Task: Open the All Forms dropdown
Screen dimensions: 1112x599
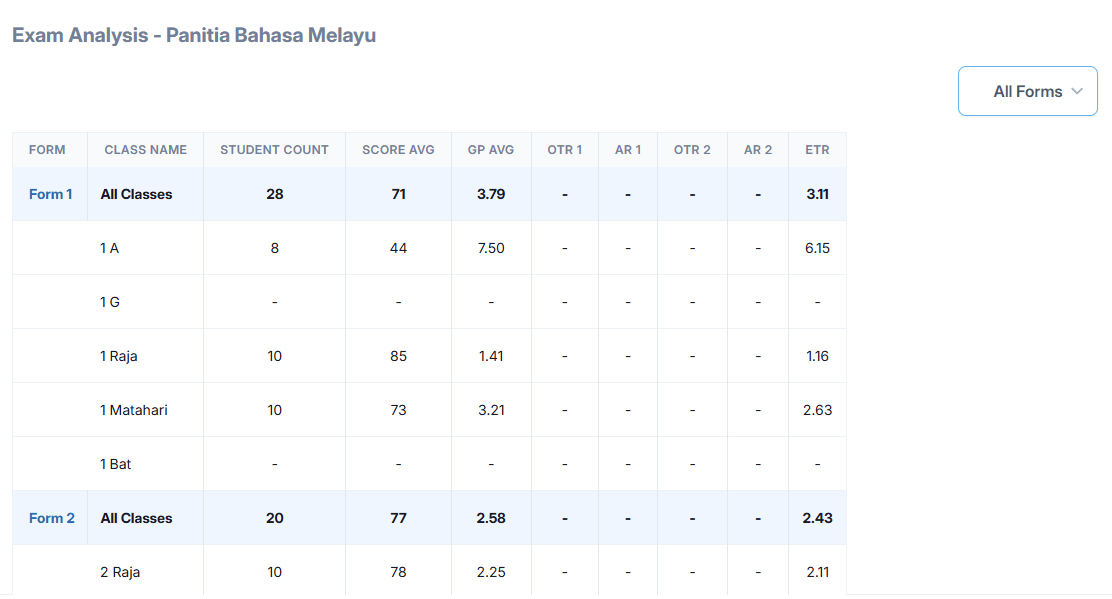Action: [x=1027, y=91]
